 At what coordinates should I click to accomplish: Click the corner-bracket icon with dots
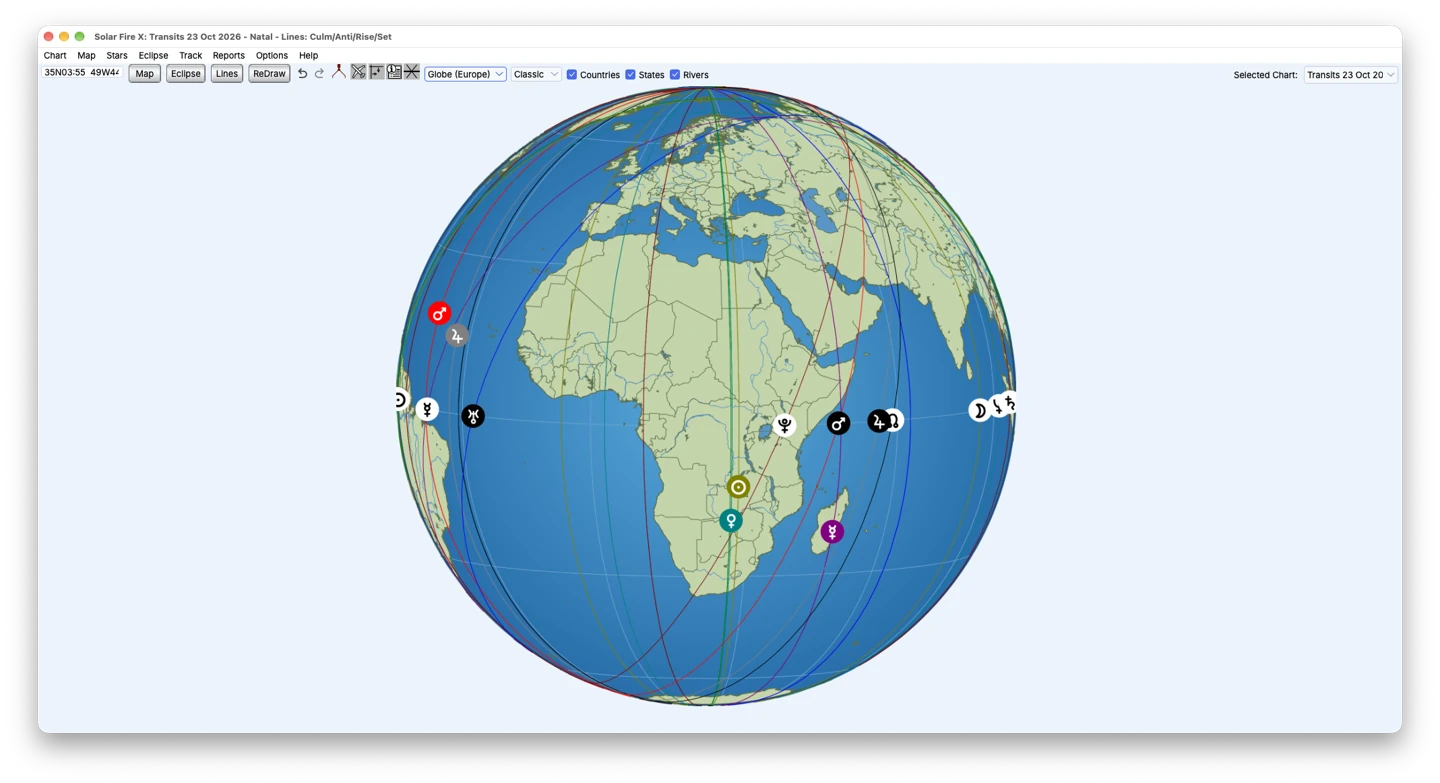point(376,72)
